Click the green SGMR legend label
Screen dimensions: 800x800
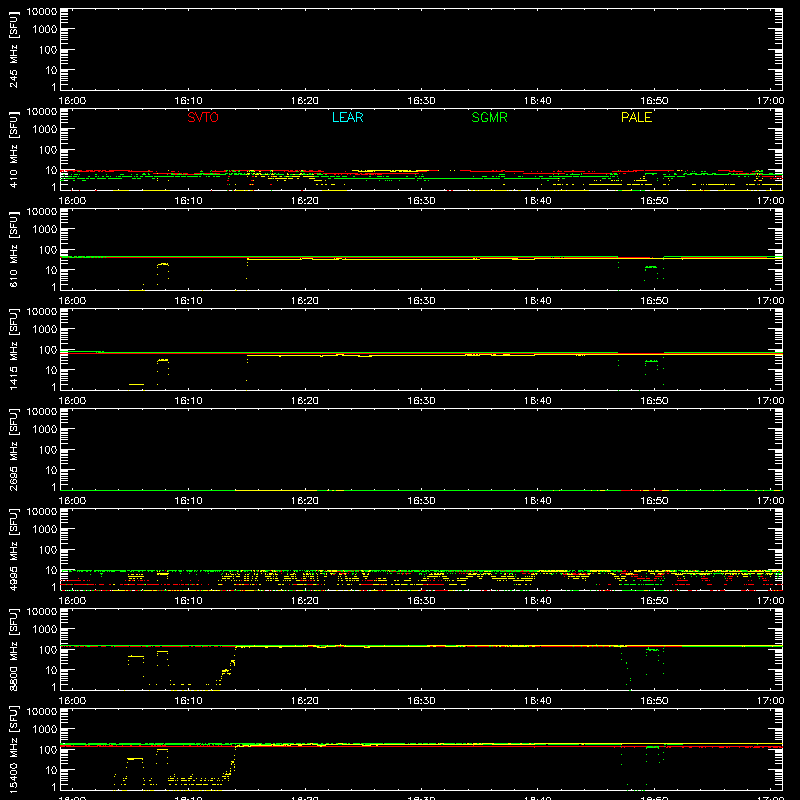coord(489,117)
